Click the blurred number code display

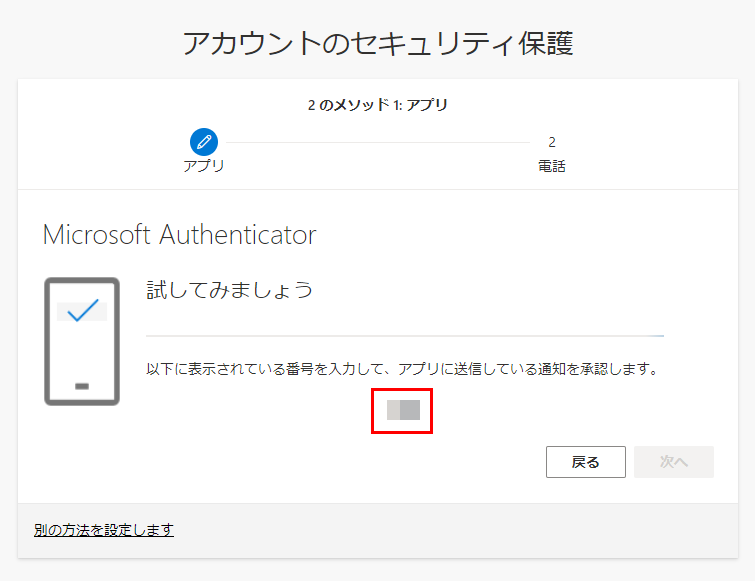pos(404,410)
